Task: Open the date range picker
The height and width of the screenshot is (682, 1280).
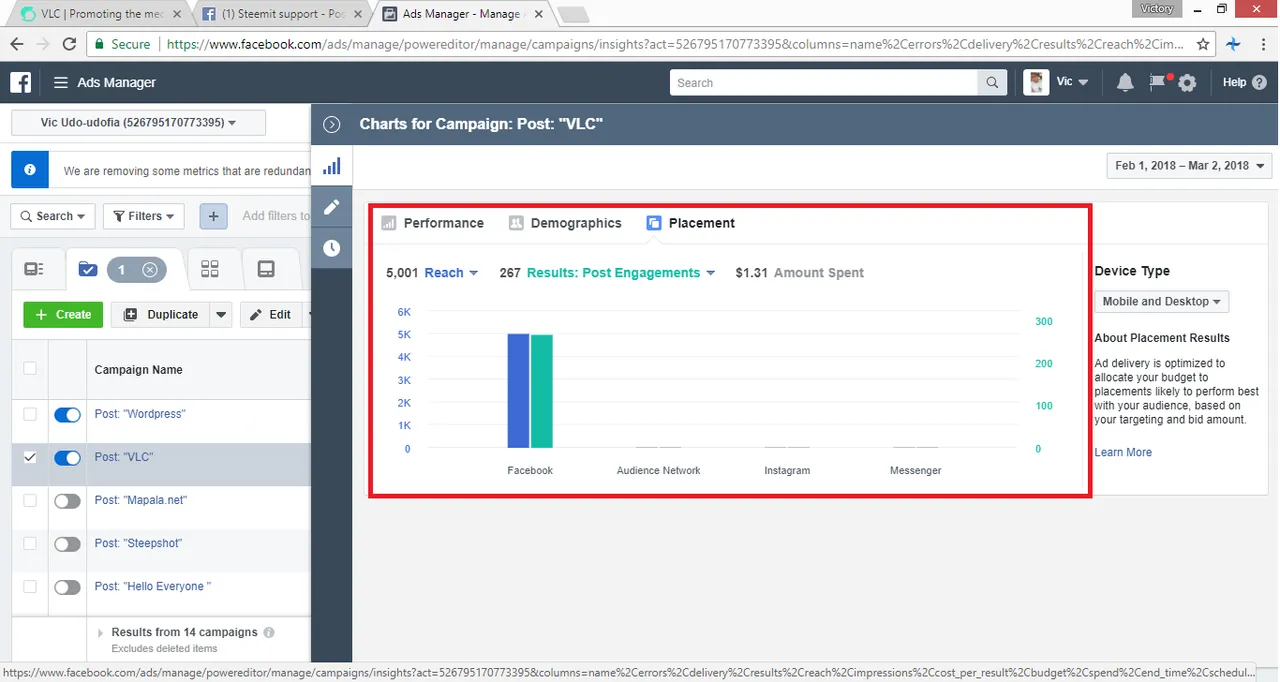Action: (x=1189, y=166)
